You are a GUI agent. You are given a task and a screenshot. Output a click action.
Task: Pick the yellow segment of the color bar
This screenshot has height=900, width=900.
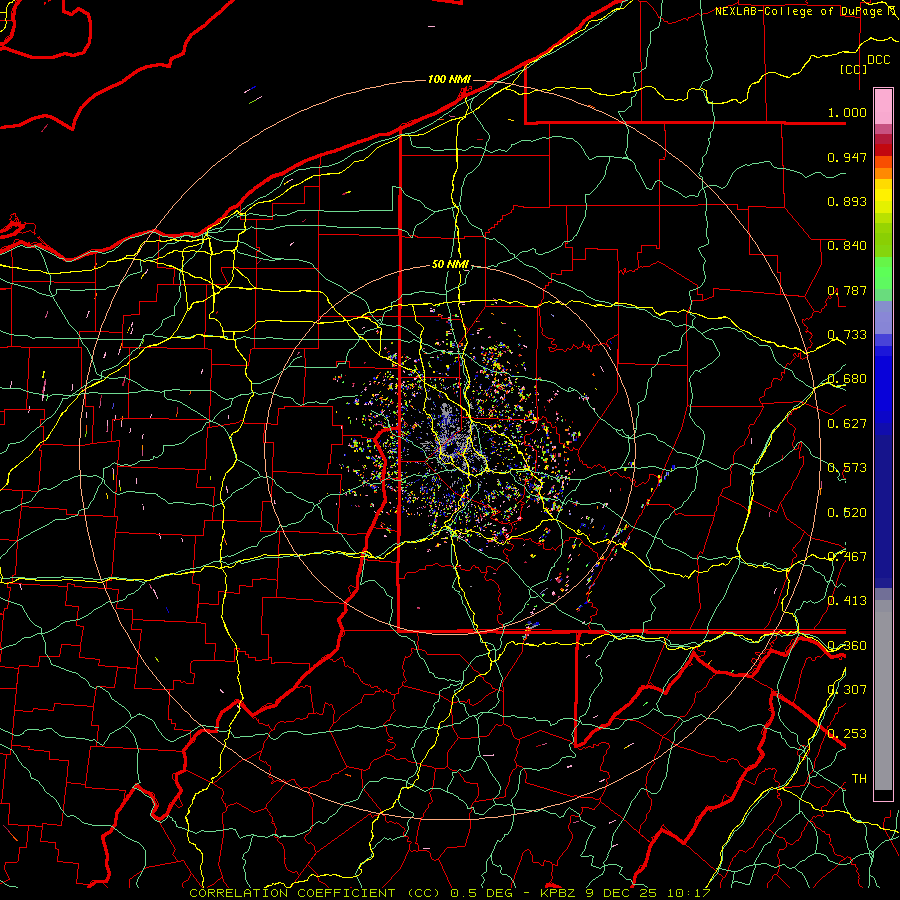[883, 196]
